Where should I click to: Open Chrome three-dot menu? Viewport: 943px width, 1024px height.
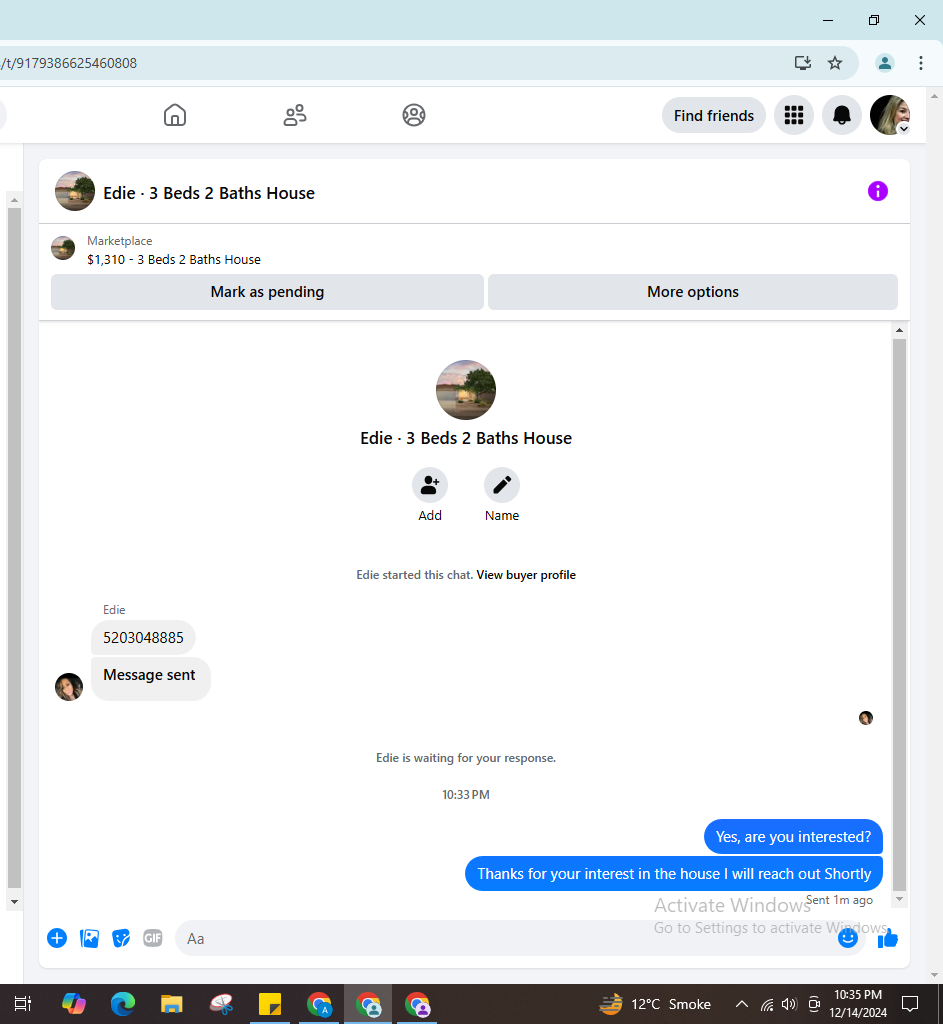pyautogui.click(x=921, y=63)
